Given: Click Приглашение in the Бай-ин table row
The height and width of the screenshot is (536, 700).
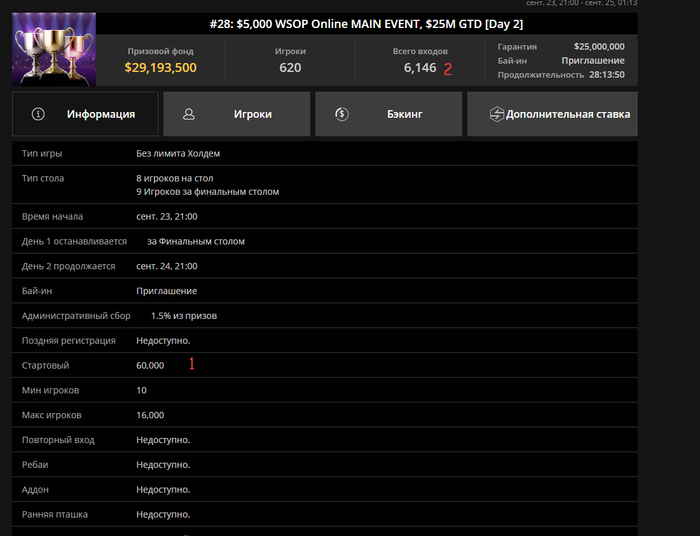Looking at the screenshot, I should tap(167, 291).
